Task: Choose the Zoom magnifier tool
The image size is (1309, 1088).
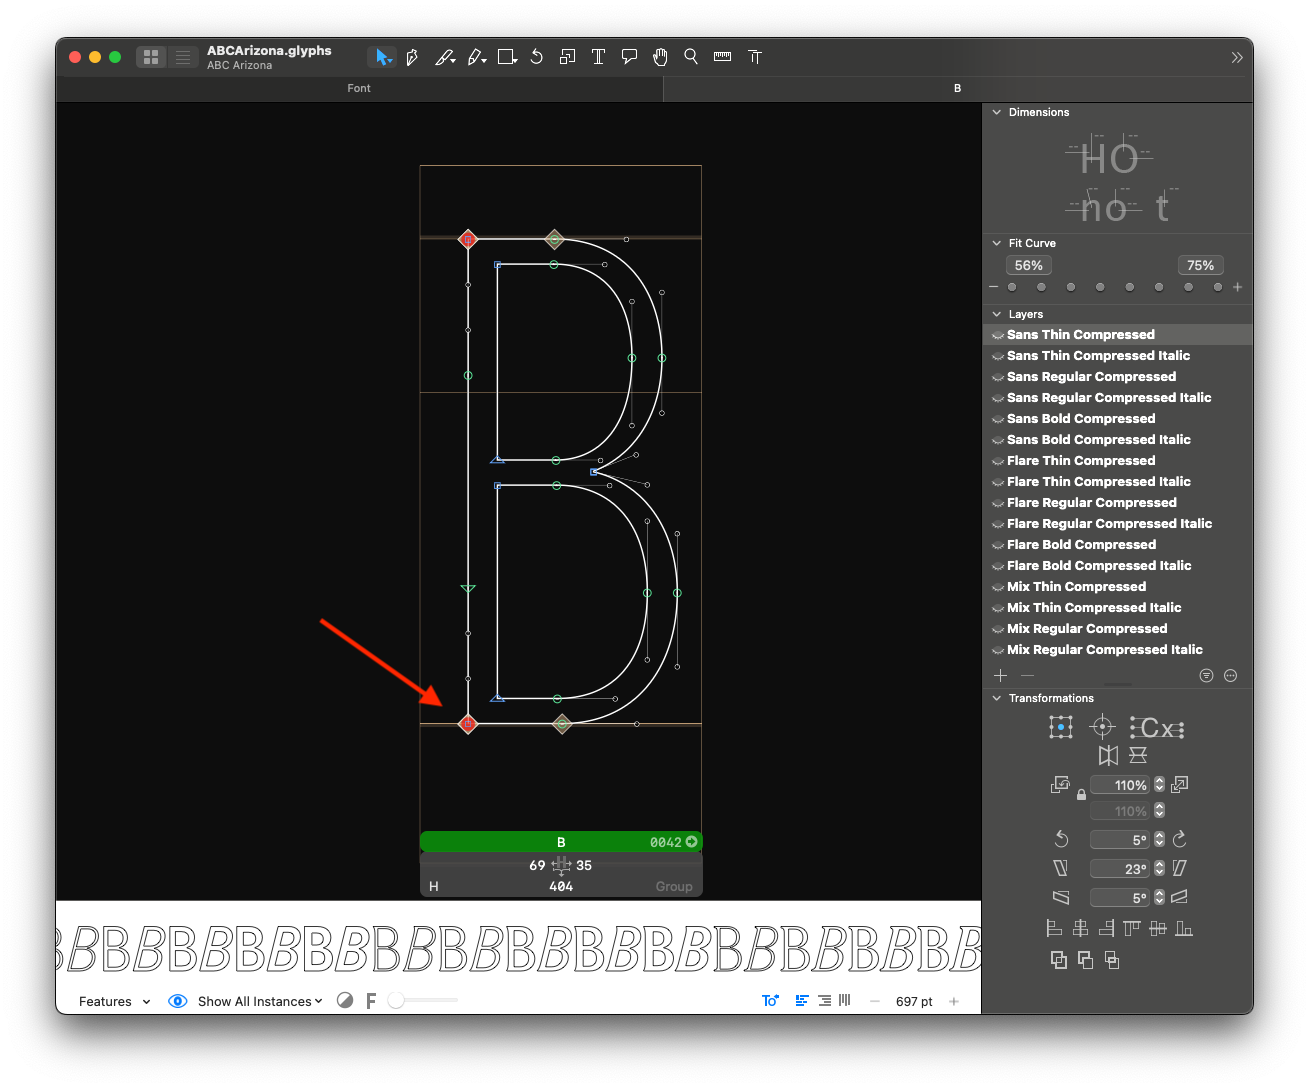Action: pyautogui.click(x=691, y=57)
